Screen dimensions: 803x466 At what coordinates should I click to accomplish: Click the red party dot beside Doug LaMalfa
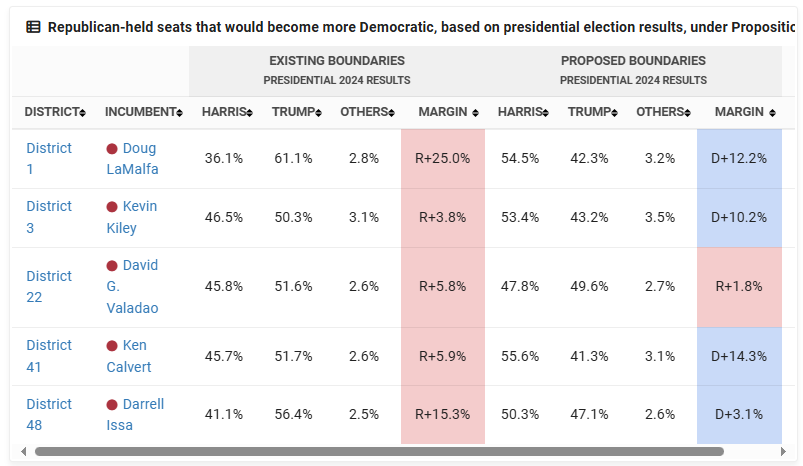(x=112, y=148)
